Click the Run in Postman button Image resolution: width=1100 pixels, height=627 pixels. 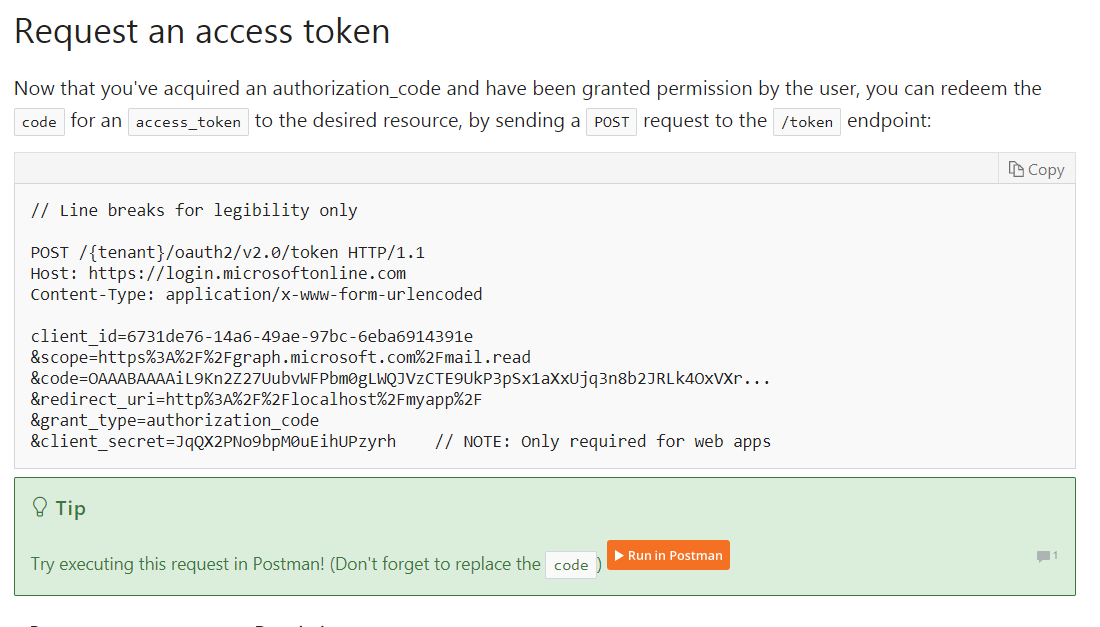click(x=668, y=555)
